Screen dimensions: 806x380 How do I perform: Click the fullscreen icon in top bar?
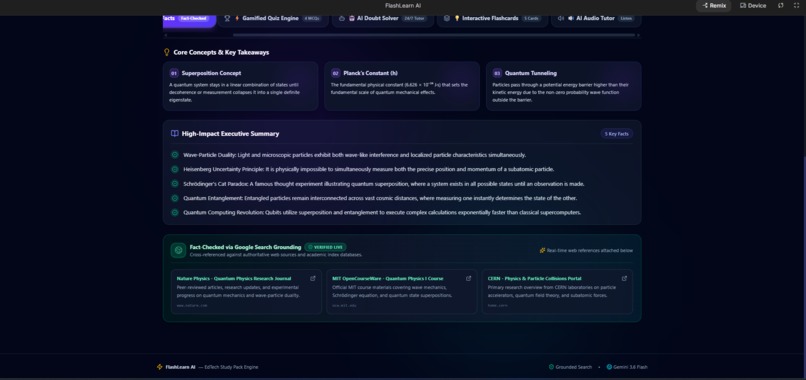(x=796, y=6)
